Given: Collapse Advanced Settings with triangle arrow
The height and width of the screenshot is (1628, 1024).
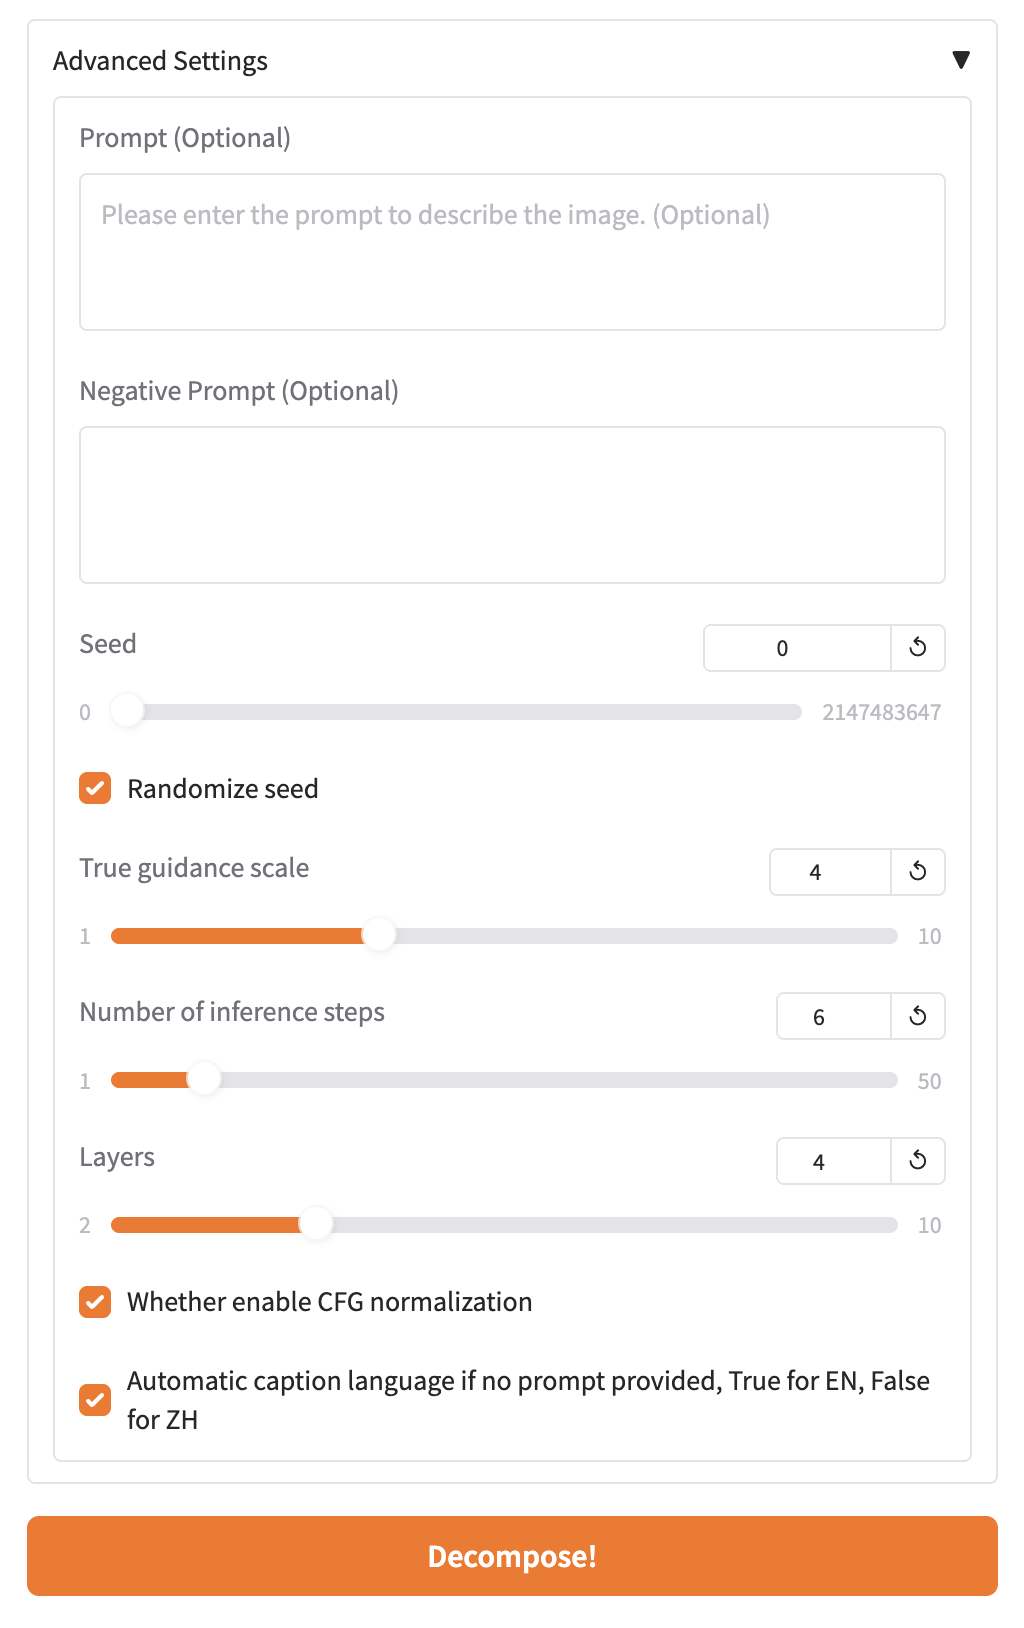Looking at the screenshot, I should point(960,60).
